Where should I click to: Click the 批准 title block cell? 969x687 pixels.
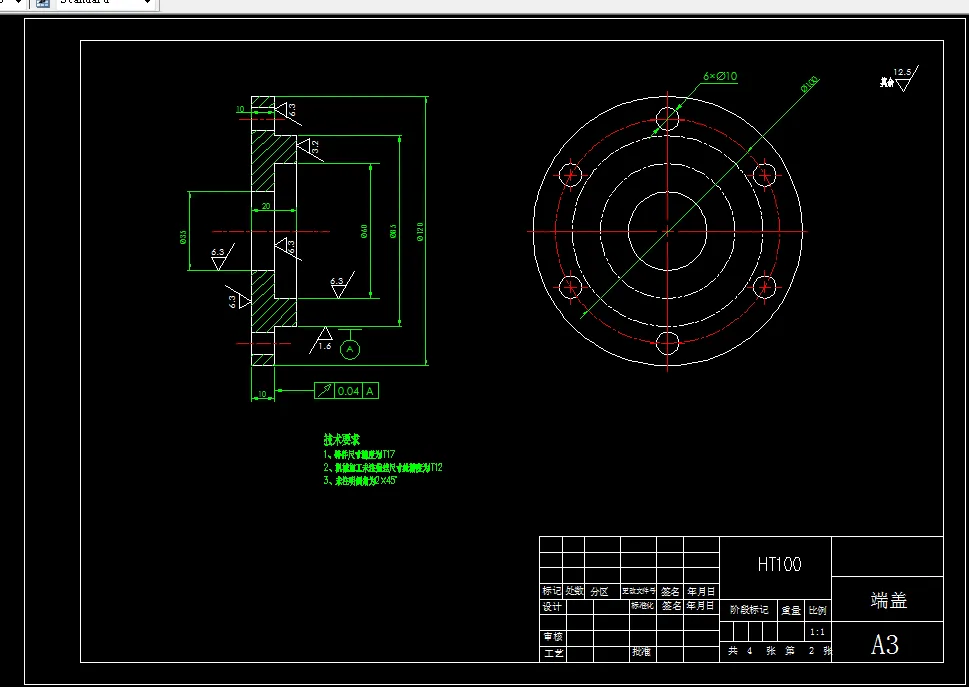click(641, 652)
